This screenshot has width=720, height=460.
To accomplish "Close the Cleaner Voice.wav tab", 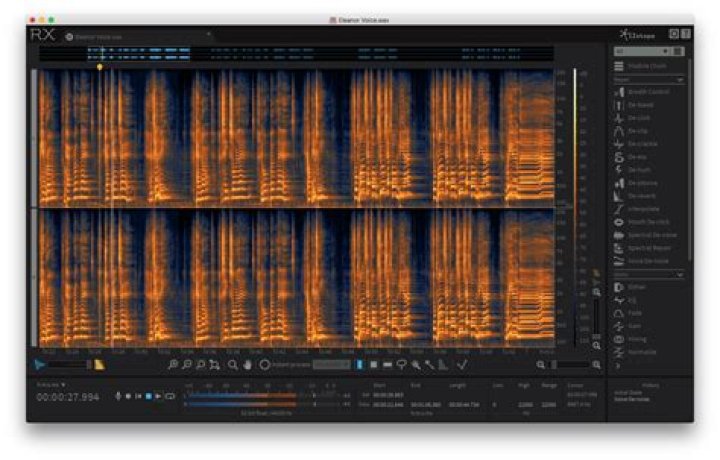I will (x=208, y=34).
